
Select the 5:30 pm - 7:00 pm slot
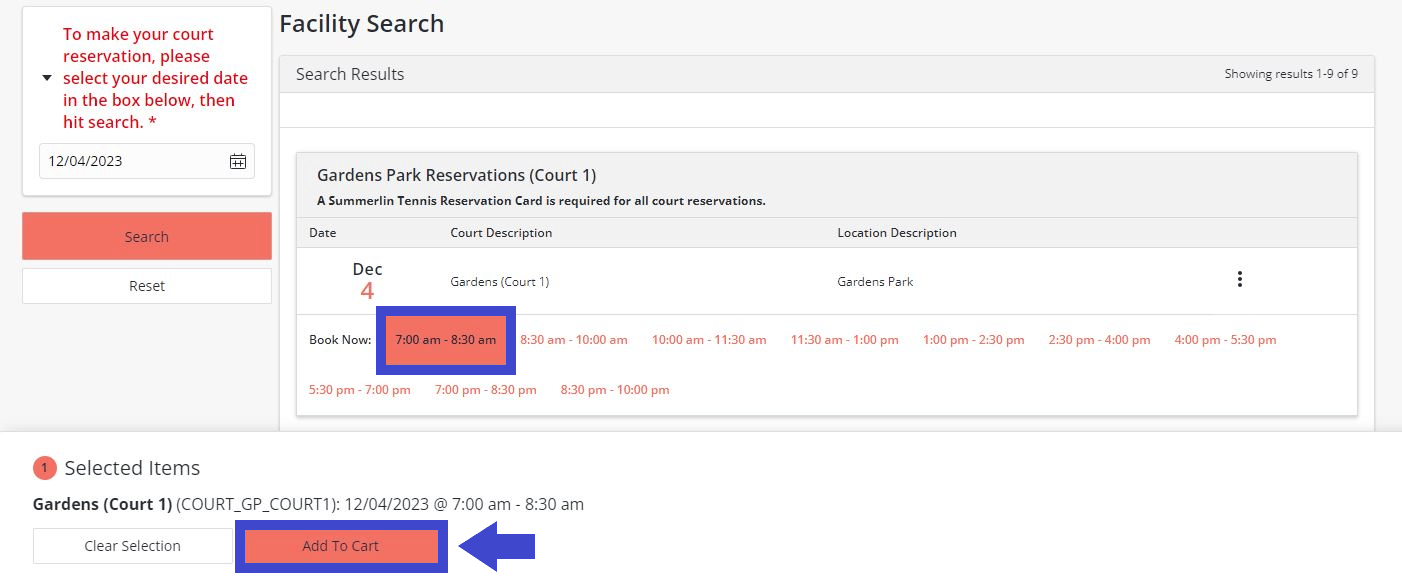[360, 390]
